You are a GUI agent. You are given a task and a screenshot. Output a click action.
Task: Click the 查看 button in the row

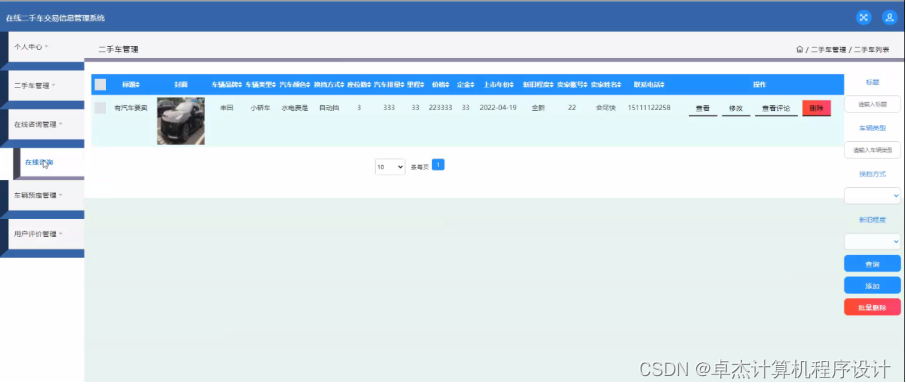pyautogui.click(x=703, y=109)
